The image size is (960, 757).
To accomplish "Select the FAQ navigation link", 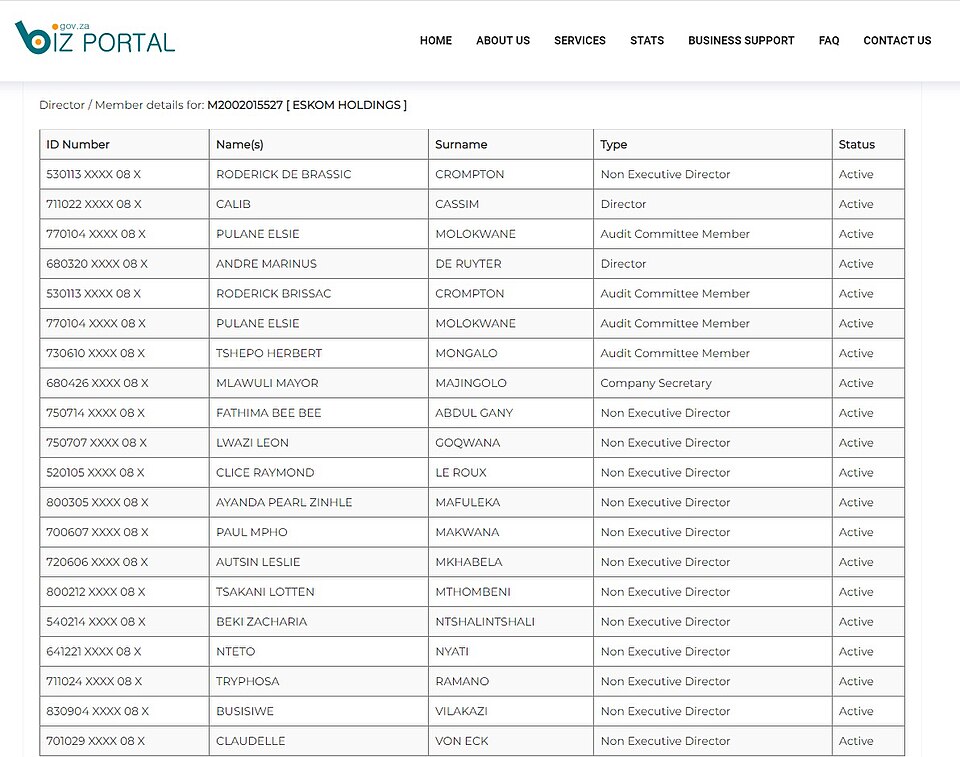I will point(828,41).
